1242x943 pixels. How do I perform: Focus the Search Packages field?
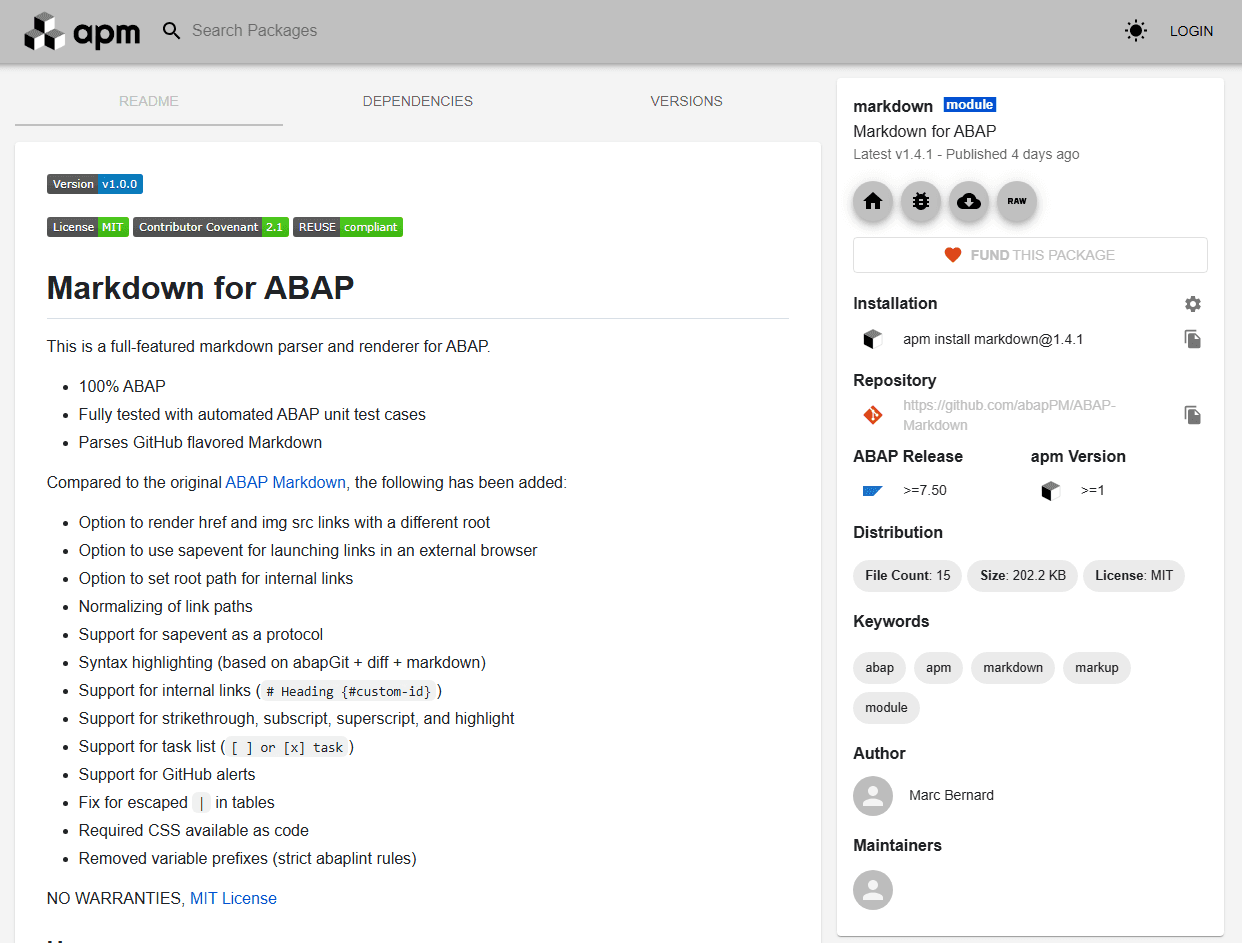point(254,31)
